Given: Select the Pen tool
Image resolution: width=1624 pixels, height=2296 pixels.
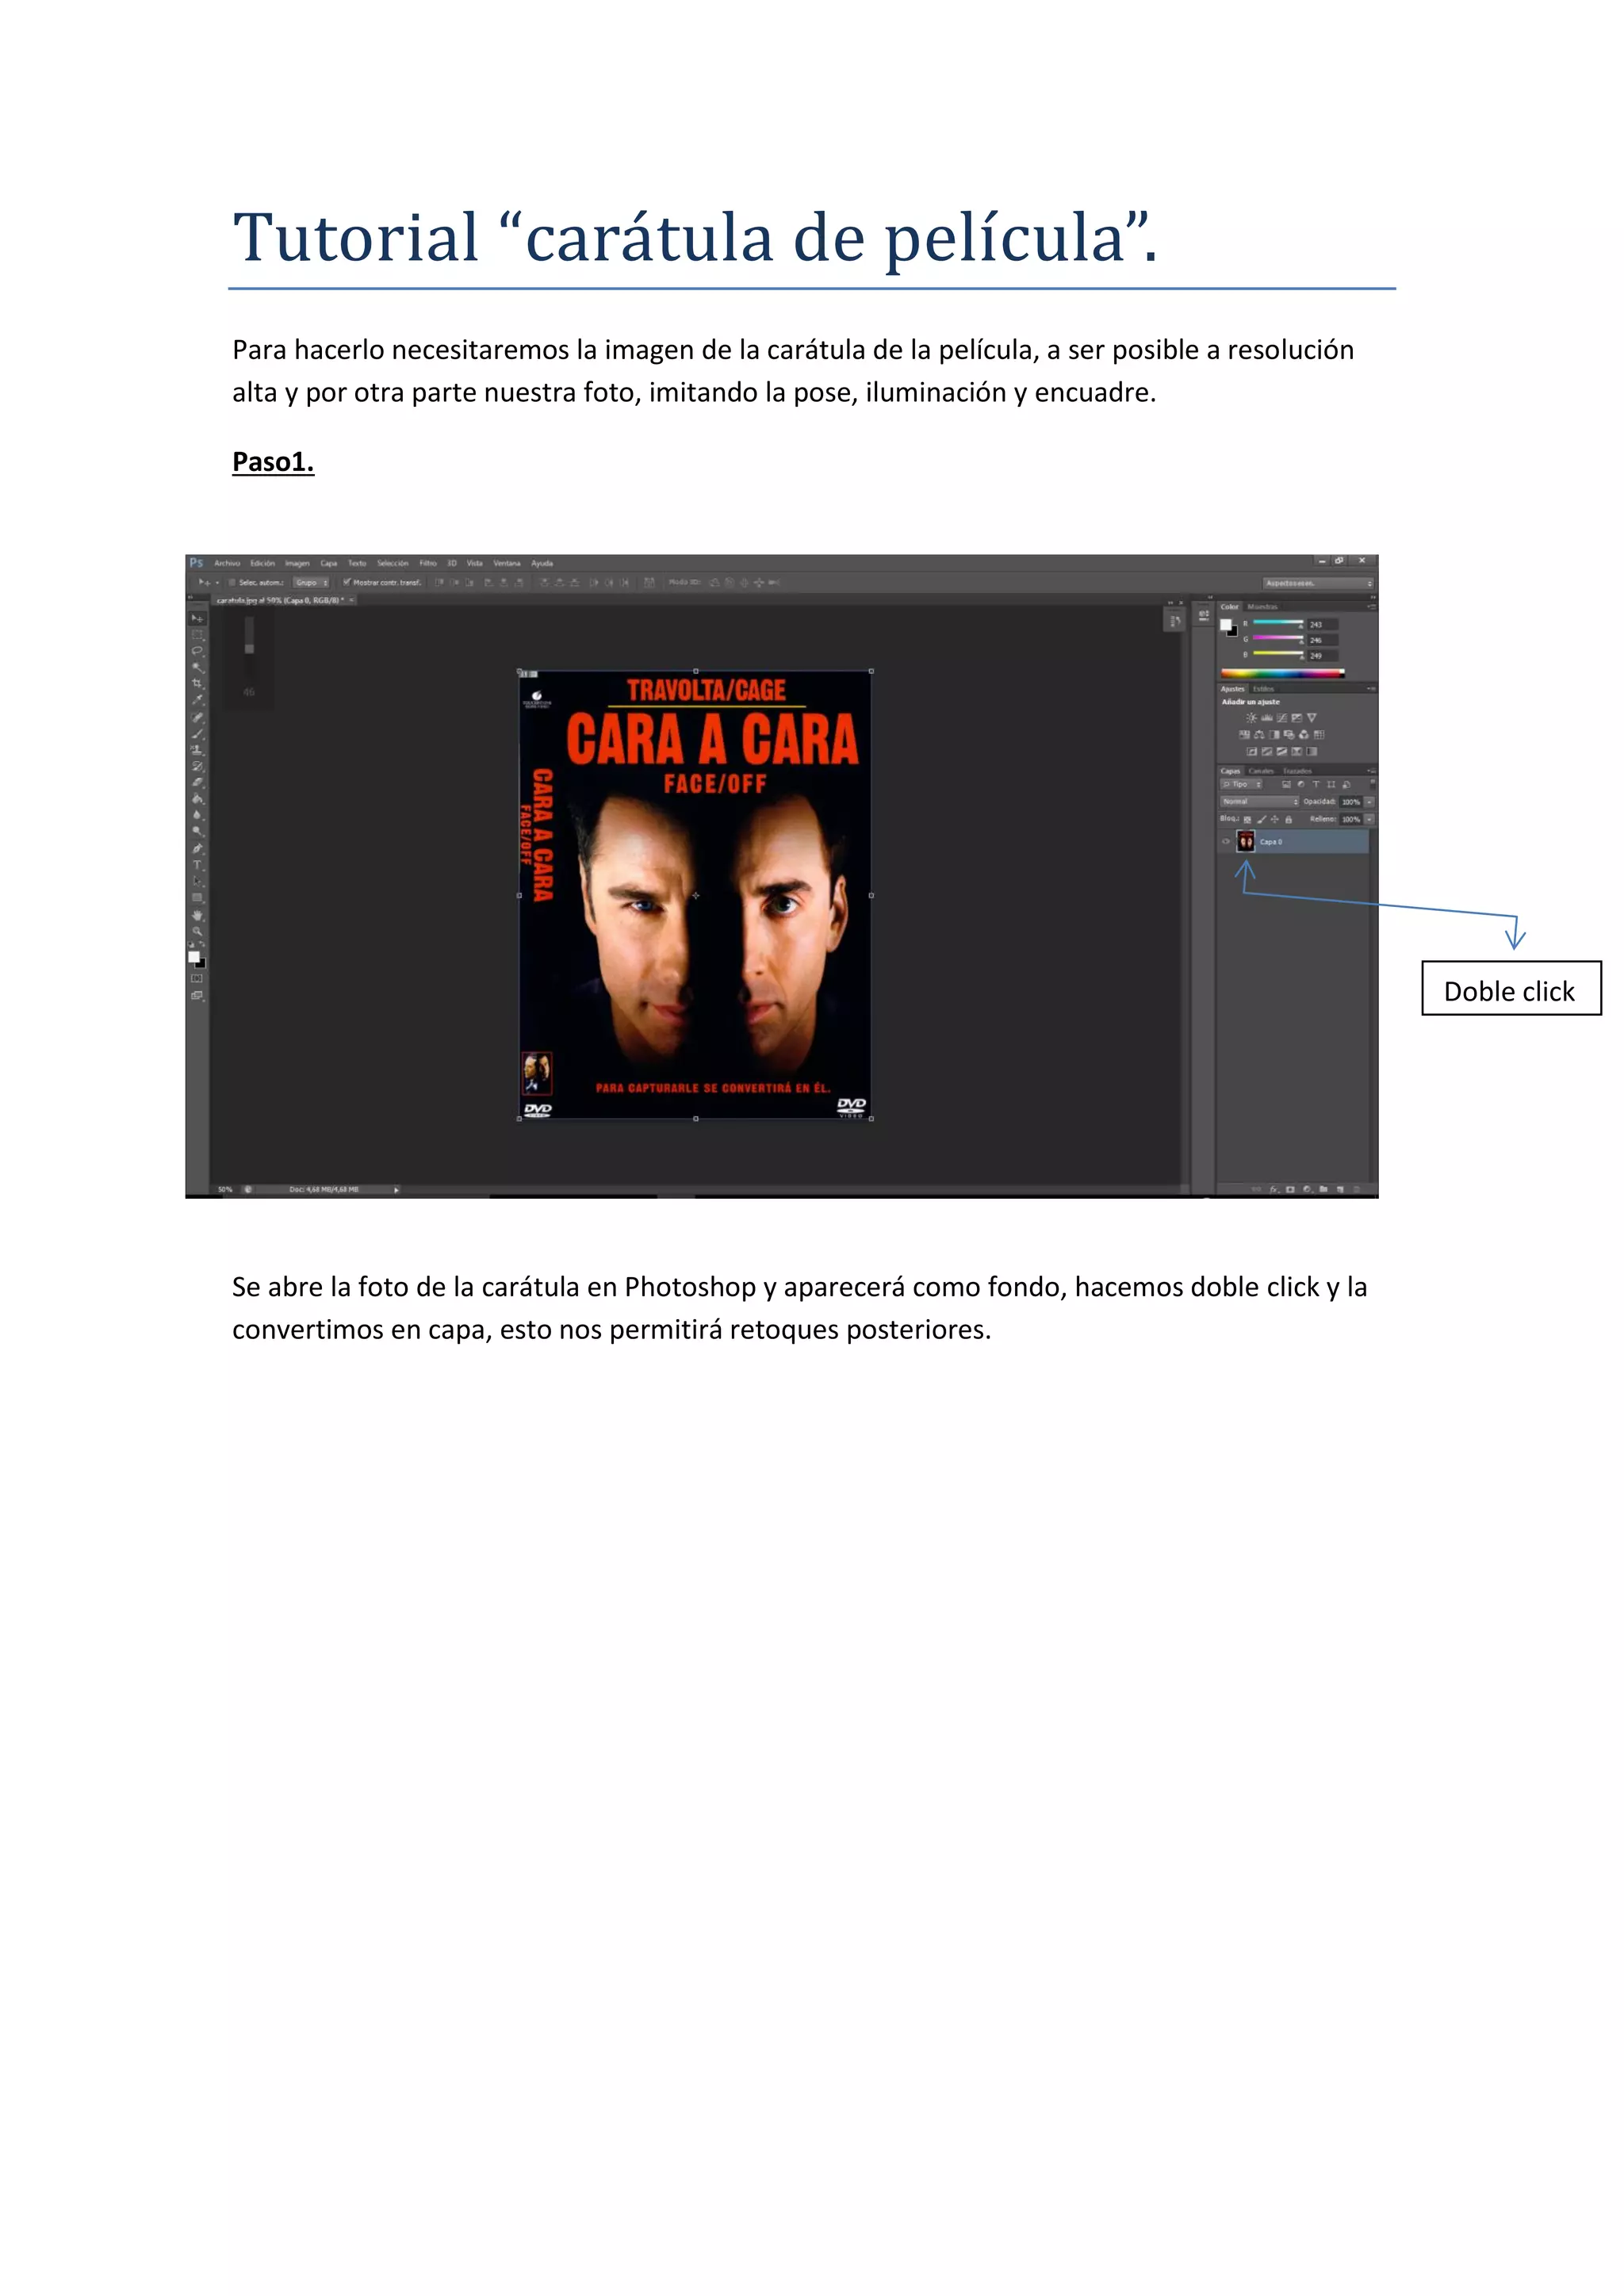Looking at the screenshot, I should click(x=197, y=849).
